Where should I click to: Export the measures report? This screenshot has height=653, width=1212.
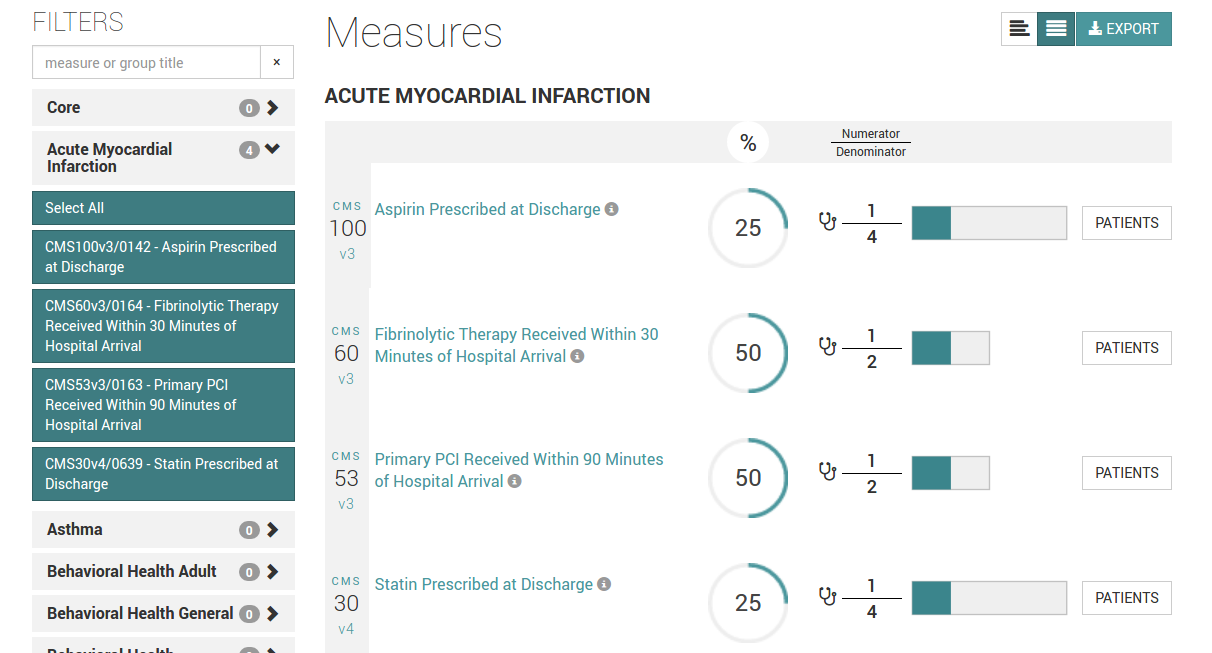click(1123, 29)
